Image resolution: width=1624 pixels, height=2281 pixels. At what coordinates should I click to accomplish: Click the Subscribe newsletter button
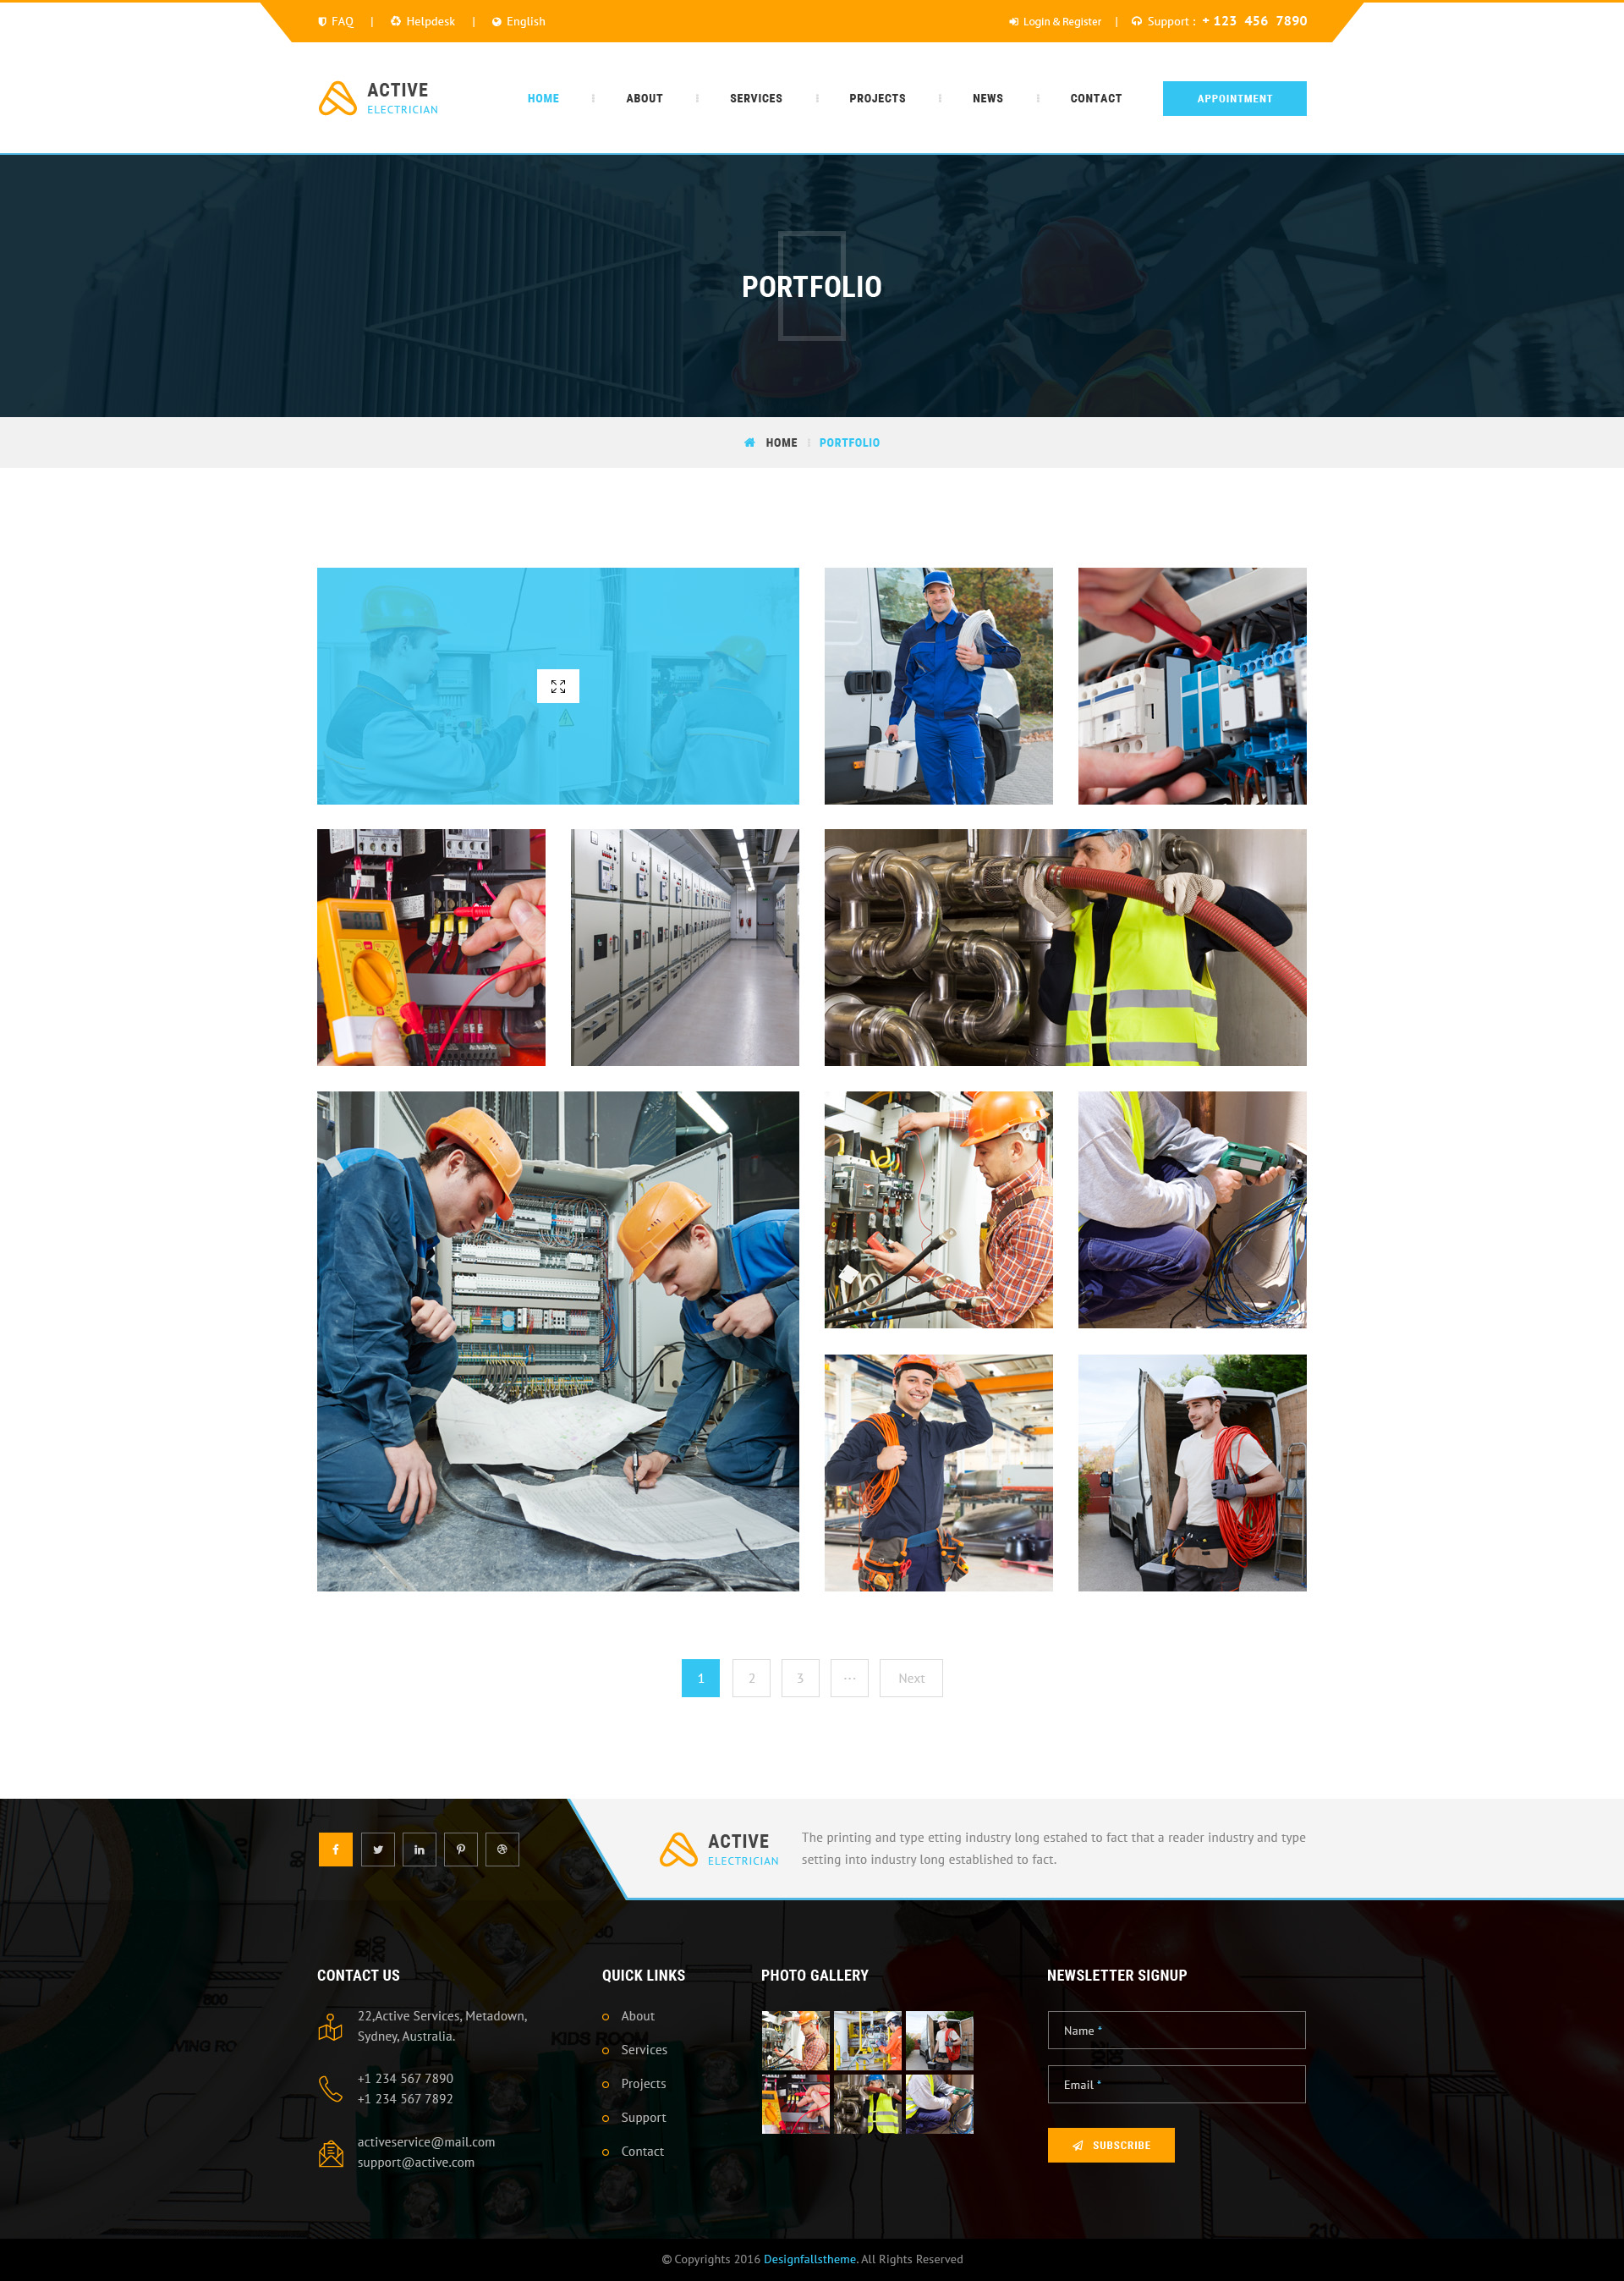pyautogui.click(x=1111, y=2145)
